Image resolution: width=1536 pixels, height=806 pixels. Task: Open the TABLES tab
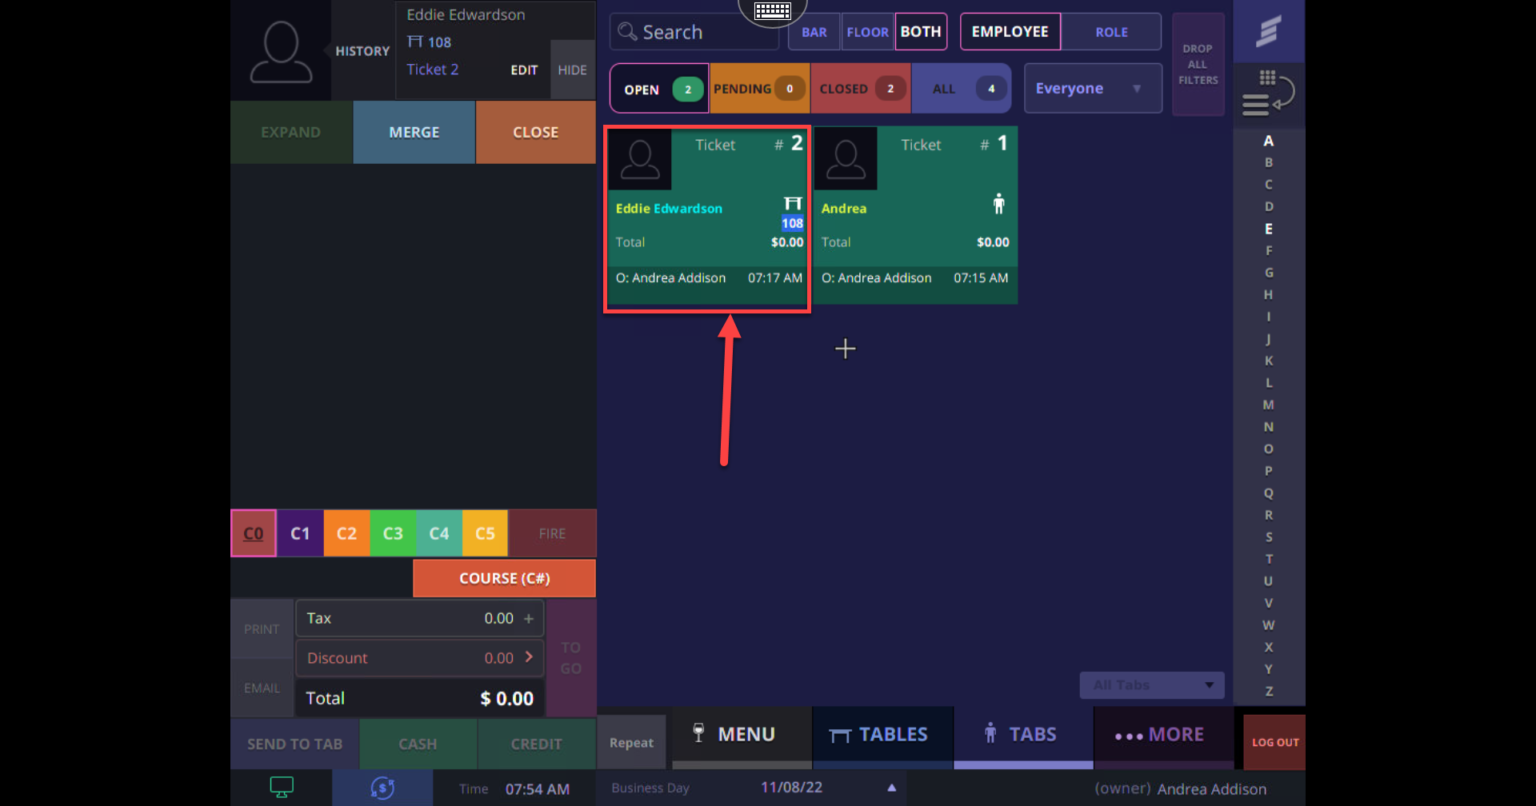coord(880,735)
